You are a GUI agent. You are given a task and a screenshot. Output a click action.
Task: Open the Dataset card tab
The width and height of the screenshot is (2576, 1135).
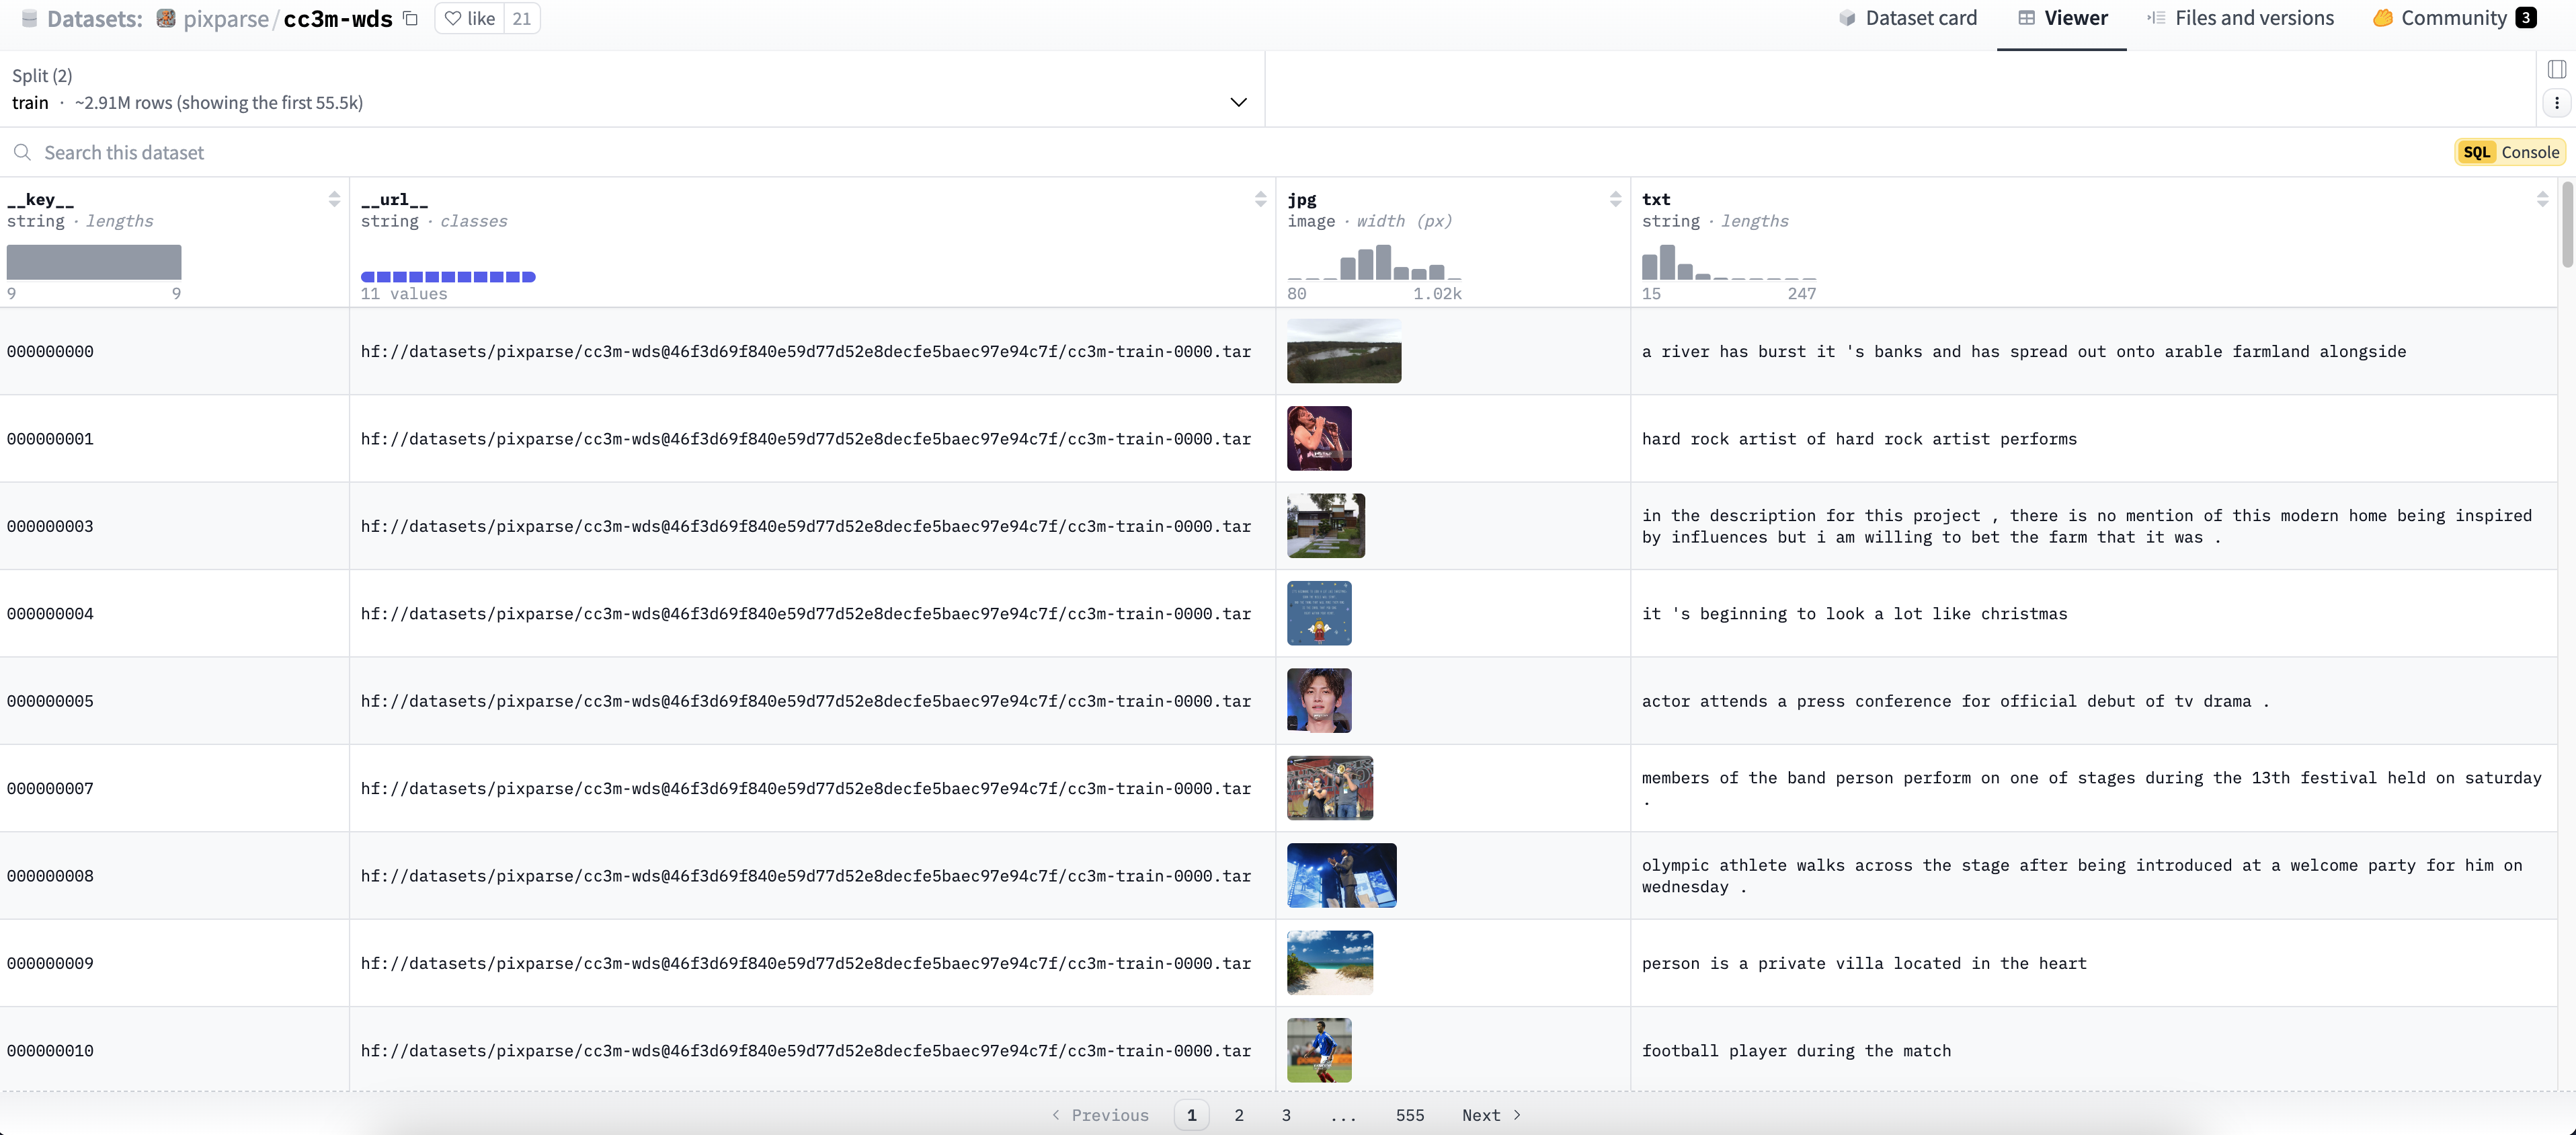(x=1908, y=18)
